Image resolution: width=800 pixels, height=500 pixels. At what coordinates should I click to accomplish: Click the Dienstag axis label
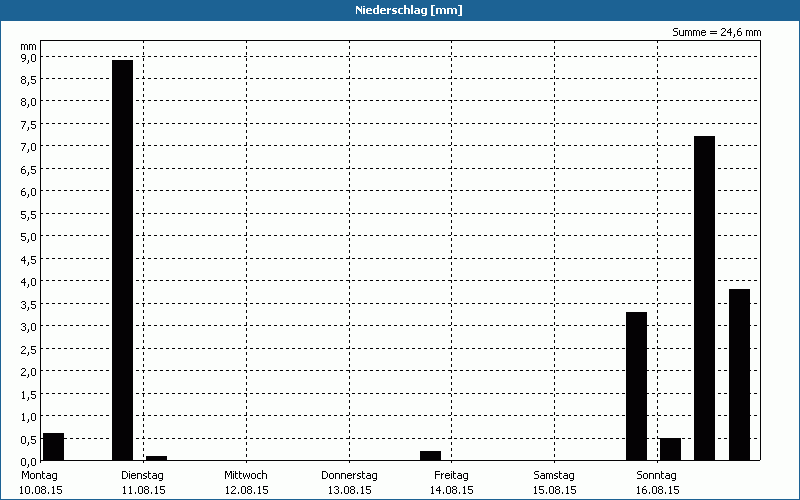click(x=142, y=475)
